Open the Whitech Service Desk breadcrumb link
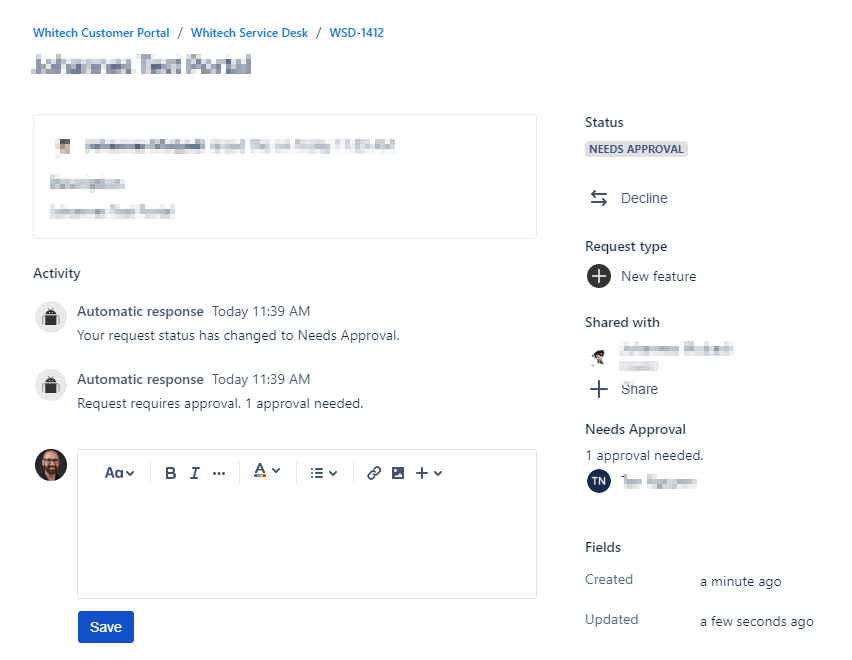The width and height of the screenshot is (852, 660). (249, 32)
